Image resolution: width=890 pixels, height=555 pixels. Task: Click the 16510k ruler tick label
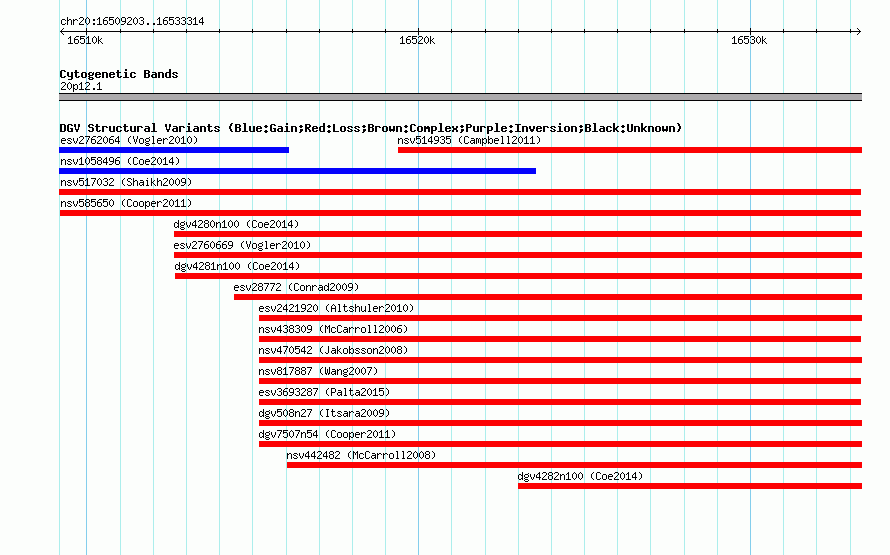pyautogui.click(x=85, y=40)
